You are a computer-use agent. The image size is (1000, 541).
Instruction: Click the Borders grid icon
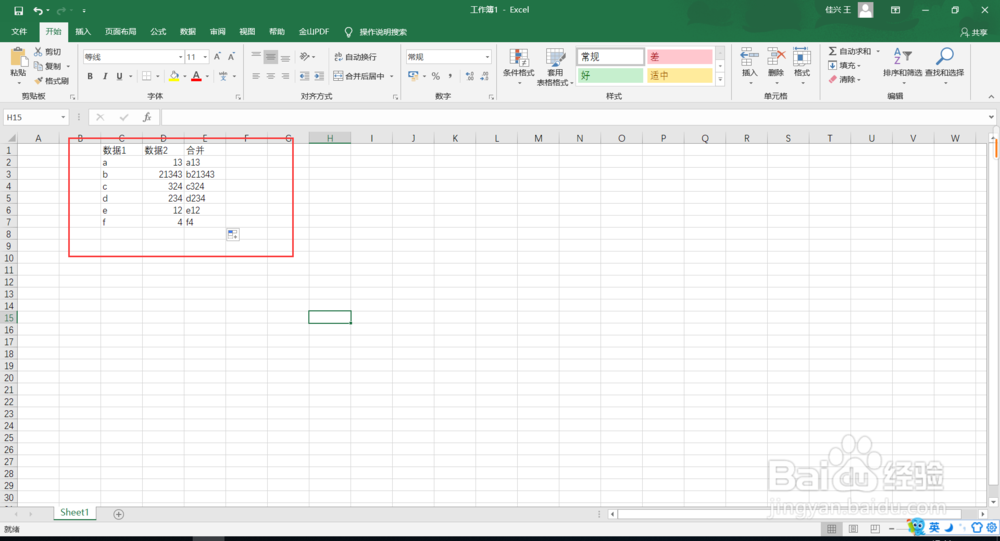[147, 76]
